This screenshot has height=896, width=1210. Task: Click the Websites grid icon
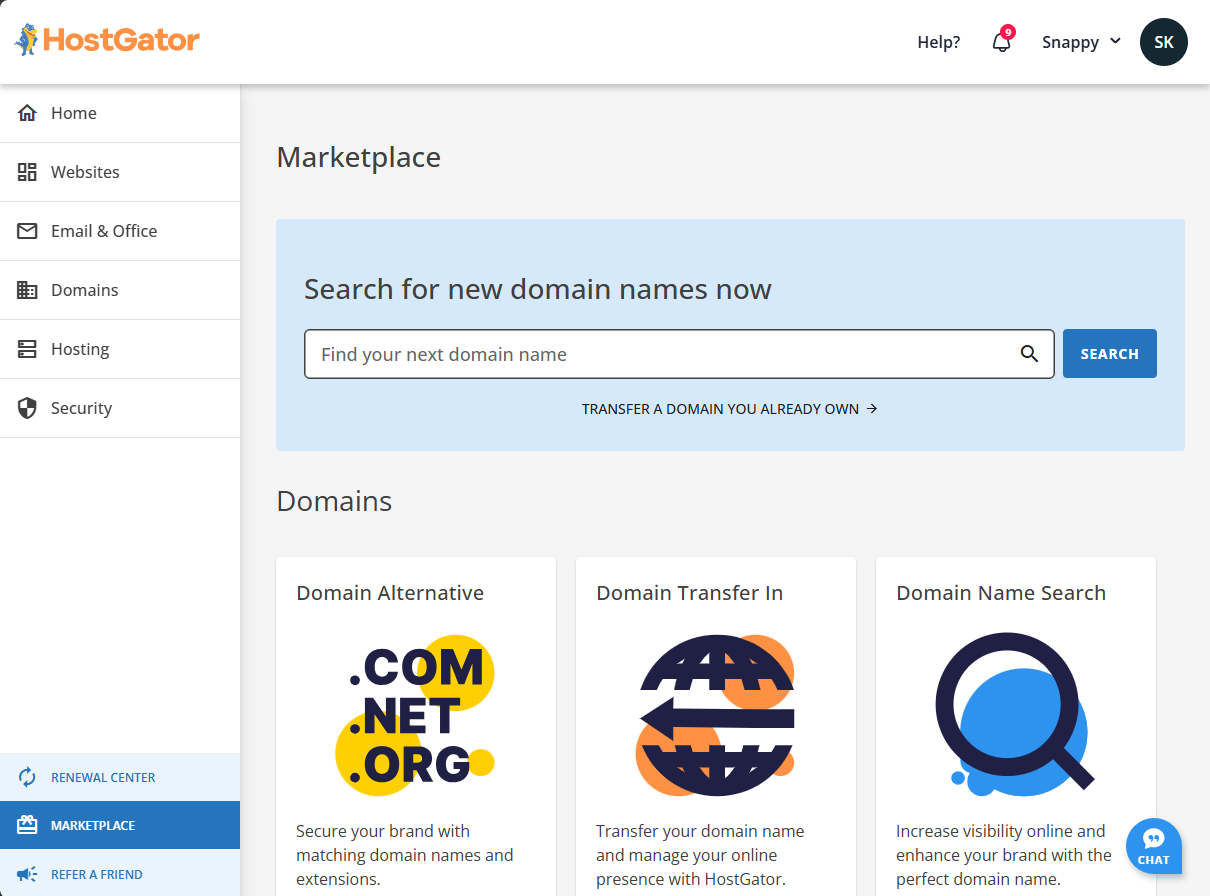point(27,171)
